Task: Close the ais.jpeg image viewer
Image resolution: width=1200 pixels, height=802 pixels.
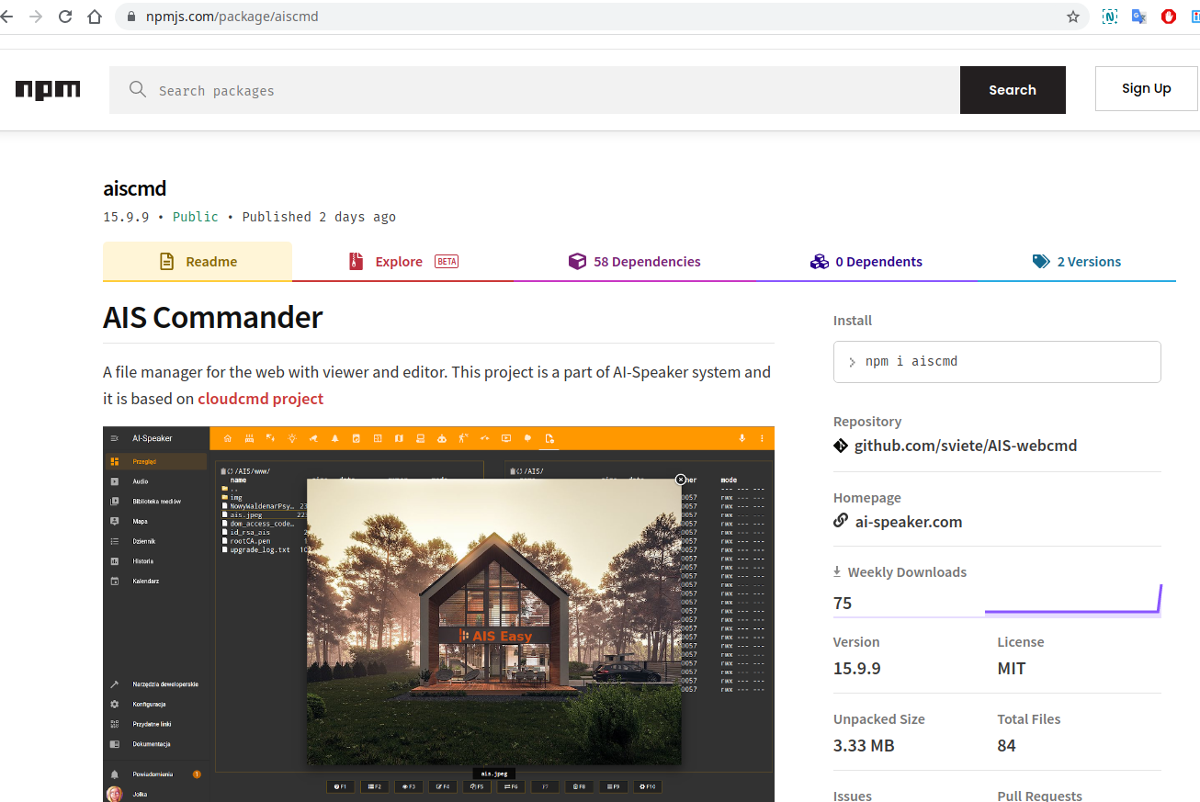Action: coord(681,480)
